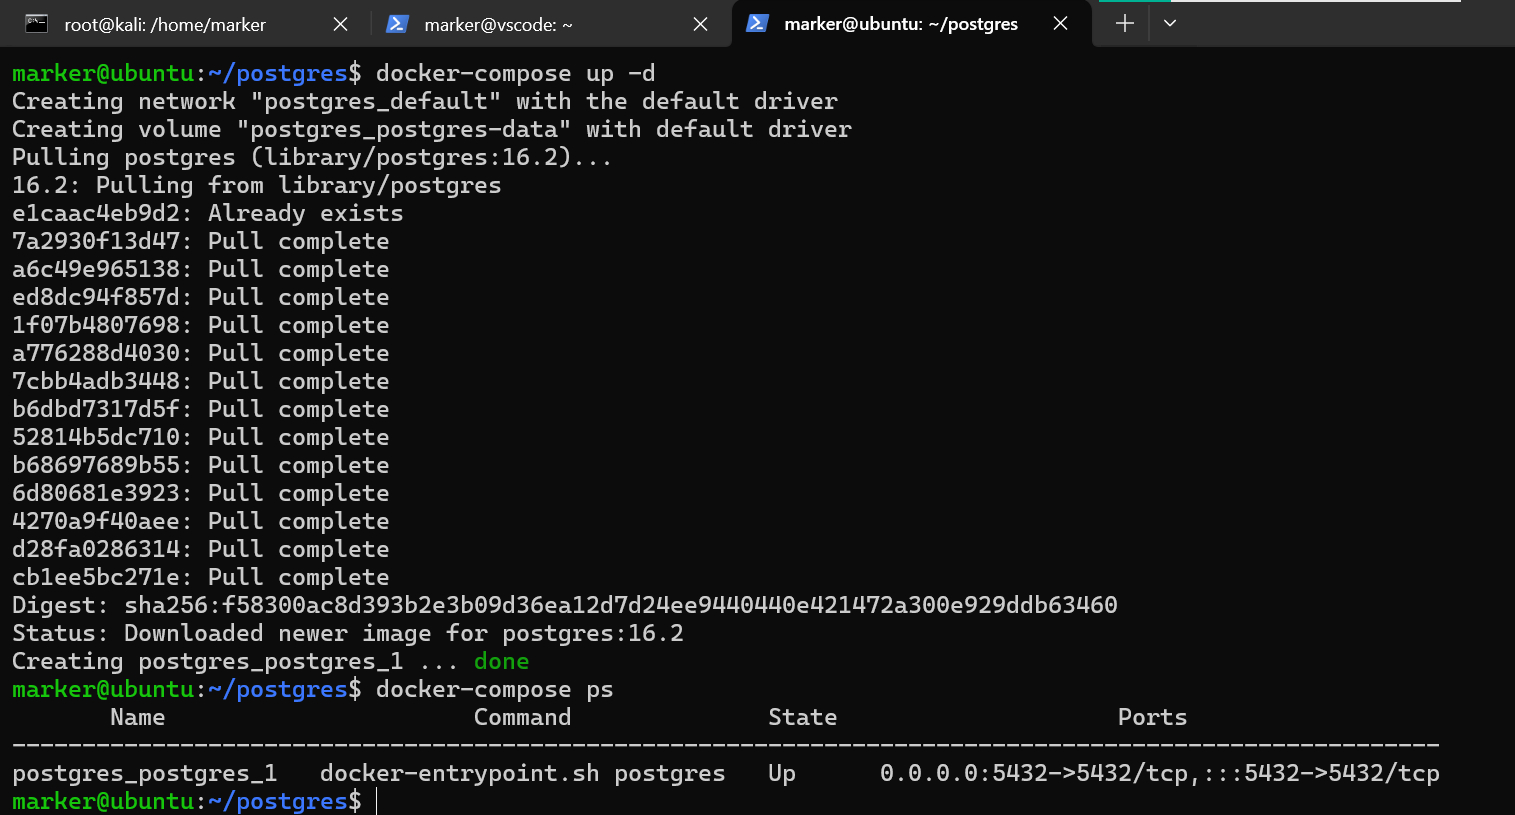Close the marker@ubuntu: ~/postgres tab
Screen dimensions: 1515x815
[1060, 23]
